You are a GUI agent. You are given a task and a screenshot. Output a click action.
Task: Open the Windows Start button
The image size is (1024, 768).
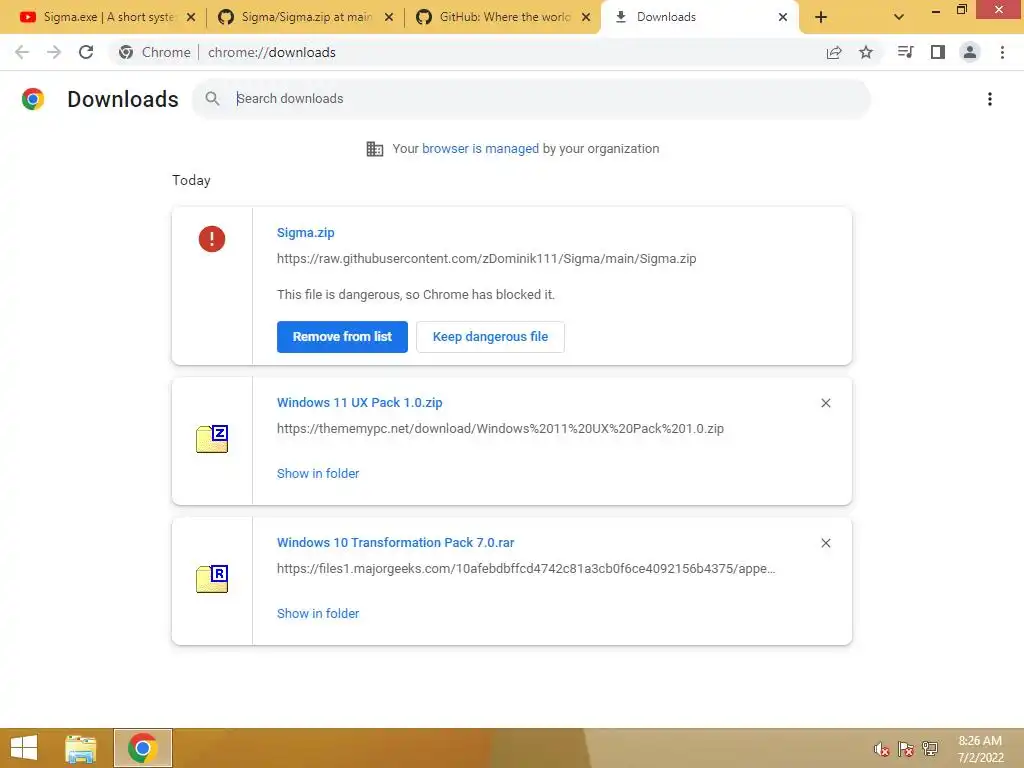pyautogui.click(x=24, y=748)
